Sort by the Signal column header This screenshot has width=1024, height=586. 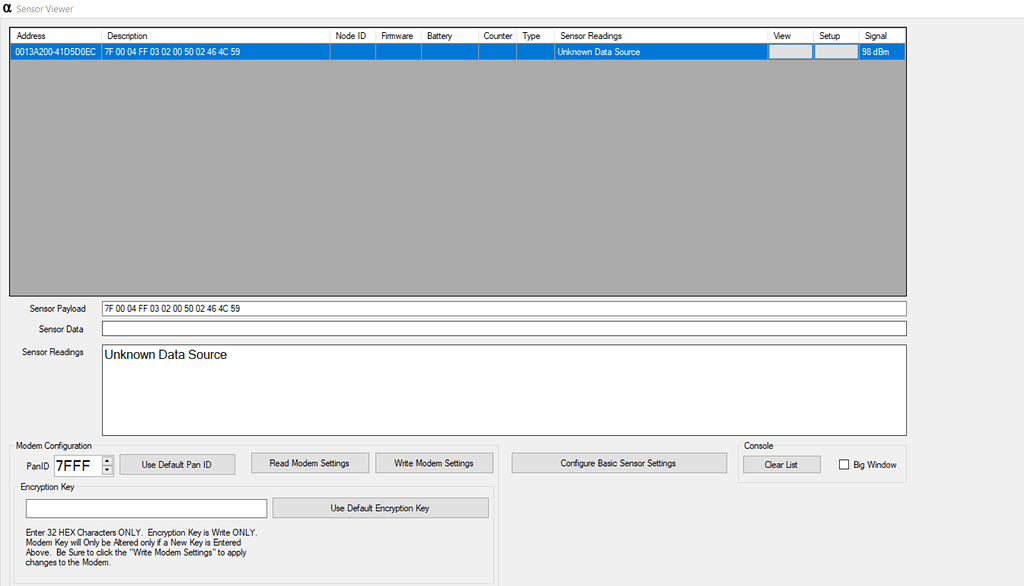tap(882, 36)
